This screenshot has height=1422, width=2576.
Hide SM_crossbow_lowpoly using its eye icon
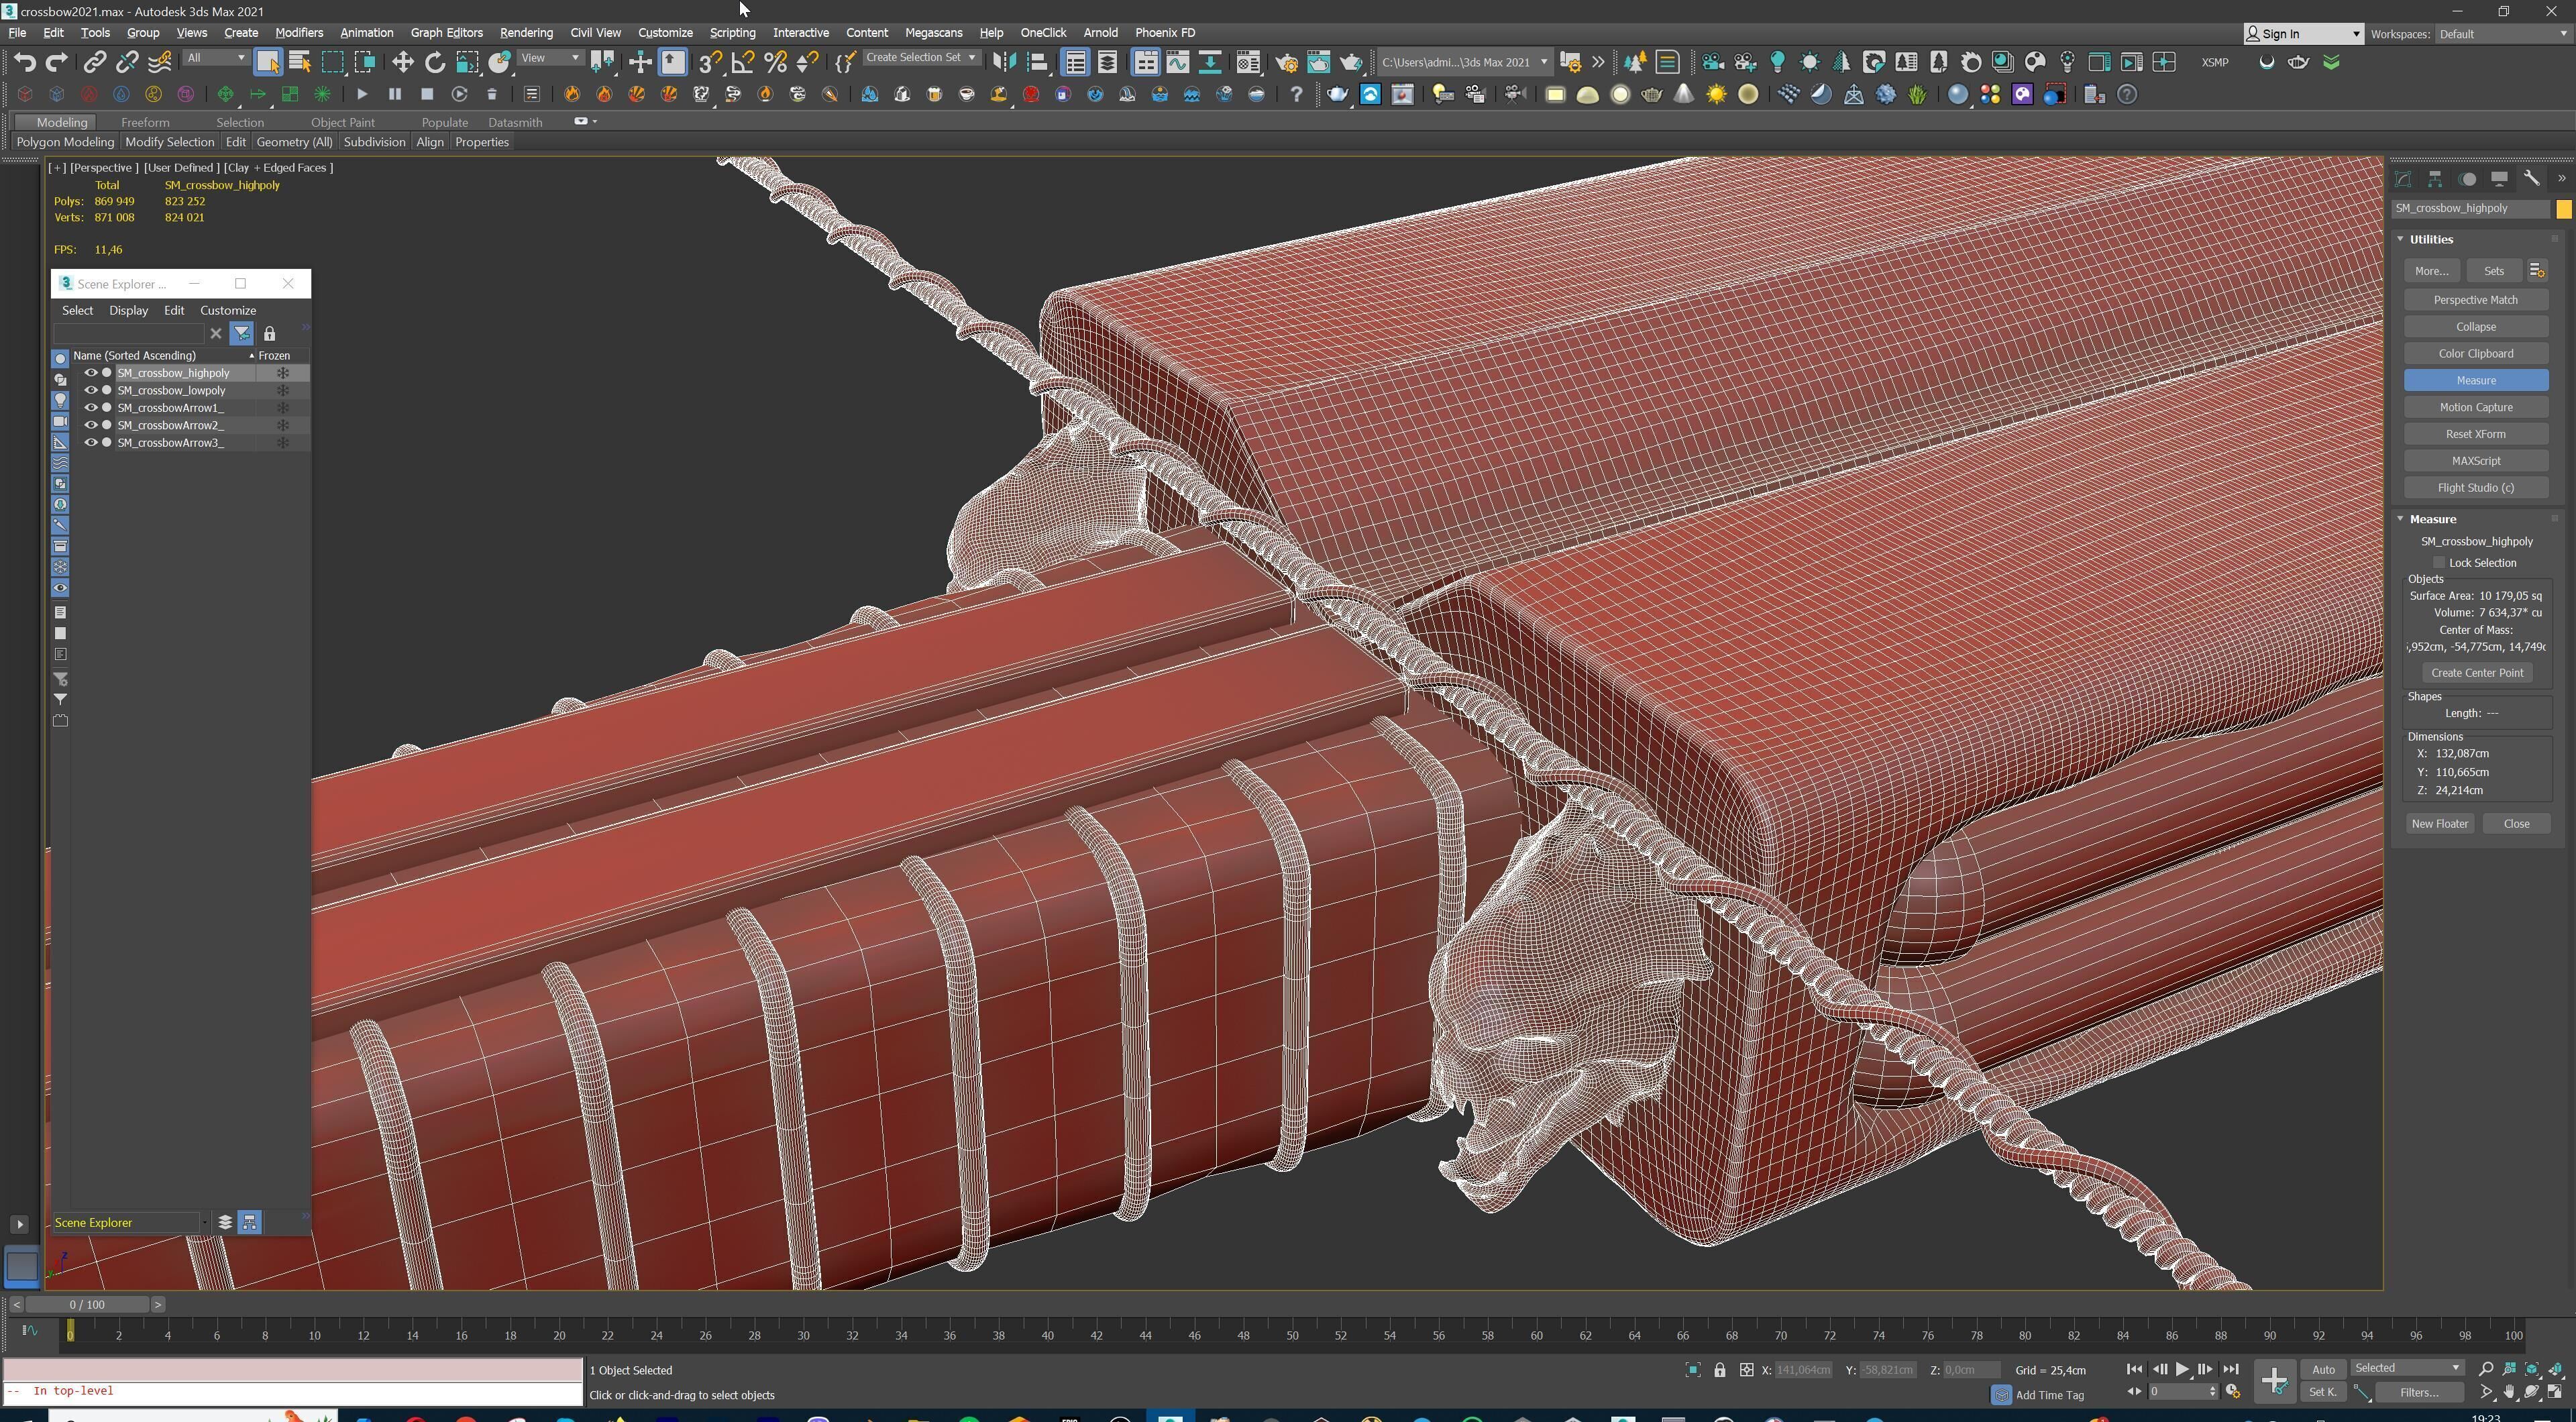[90, 390]
